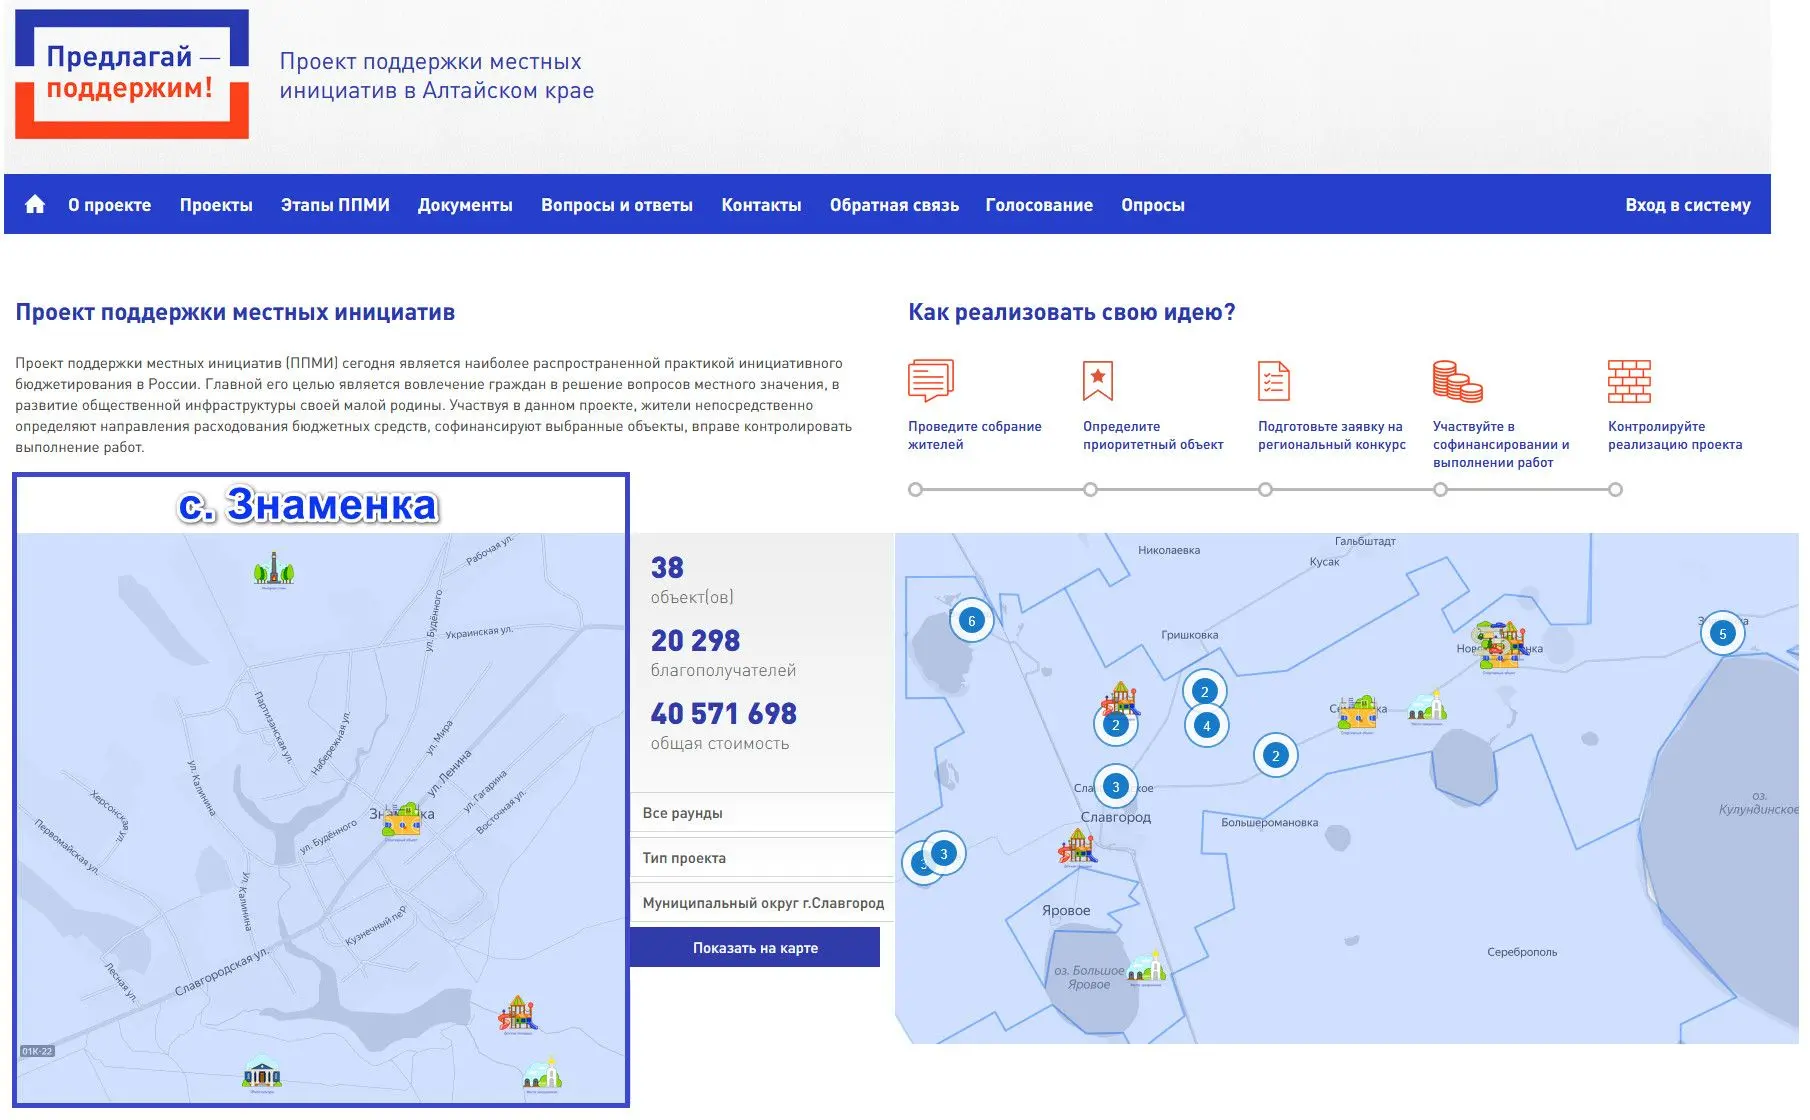The width and height of the screenshot is (1810, 1120).
Task: Click cluster 2 nearest Большеромановка
Action: [1275, 756]
